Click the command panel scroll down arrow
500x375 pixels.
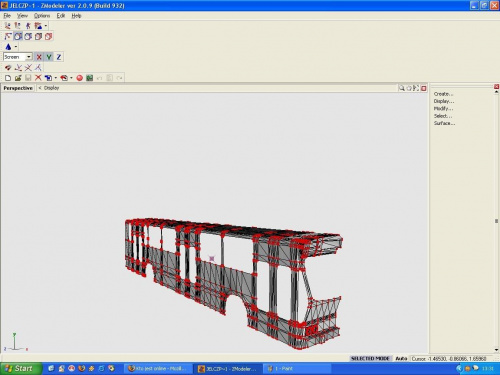[x=496, y=350]
